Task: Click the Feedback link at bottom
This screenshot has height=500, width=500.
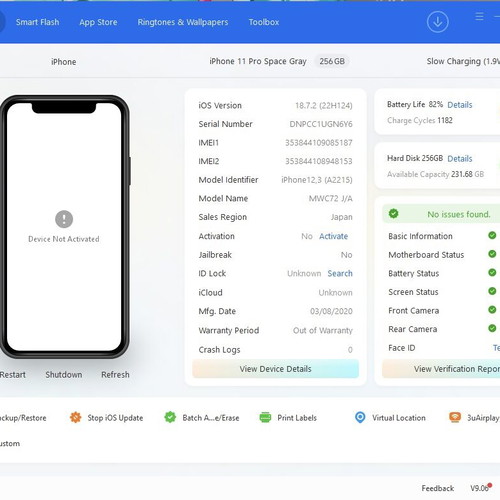Action: (437, 488)
